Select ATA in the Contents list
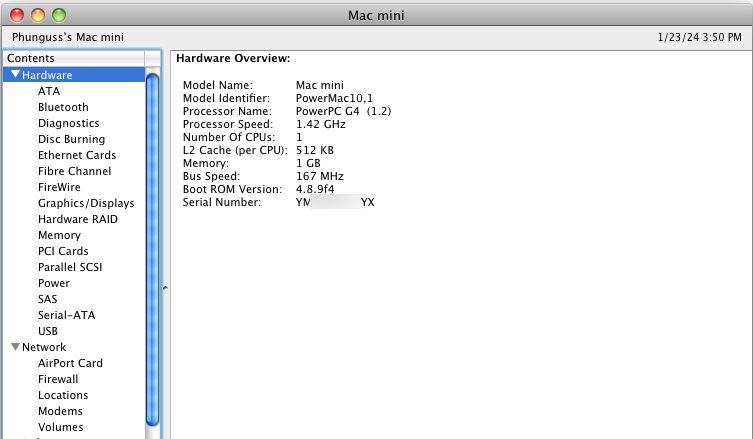753x439 pixels. click(x=49, y=91)
